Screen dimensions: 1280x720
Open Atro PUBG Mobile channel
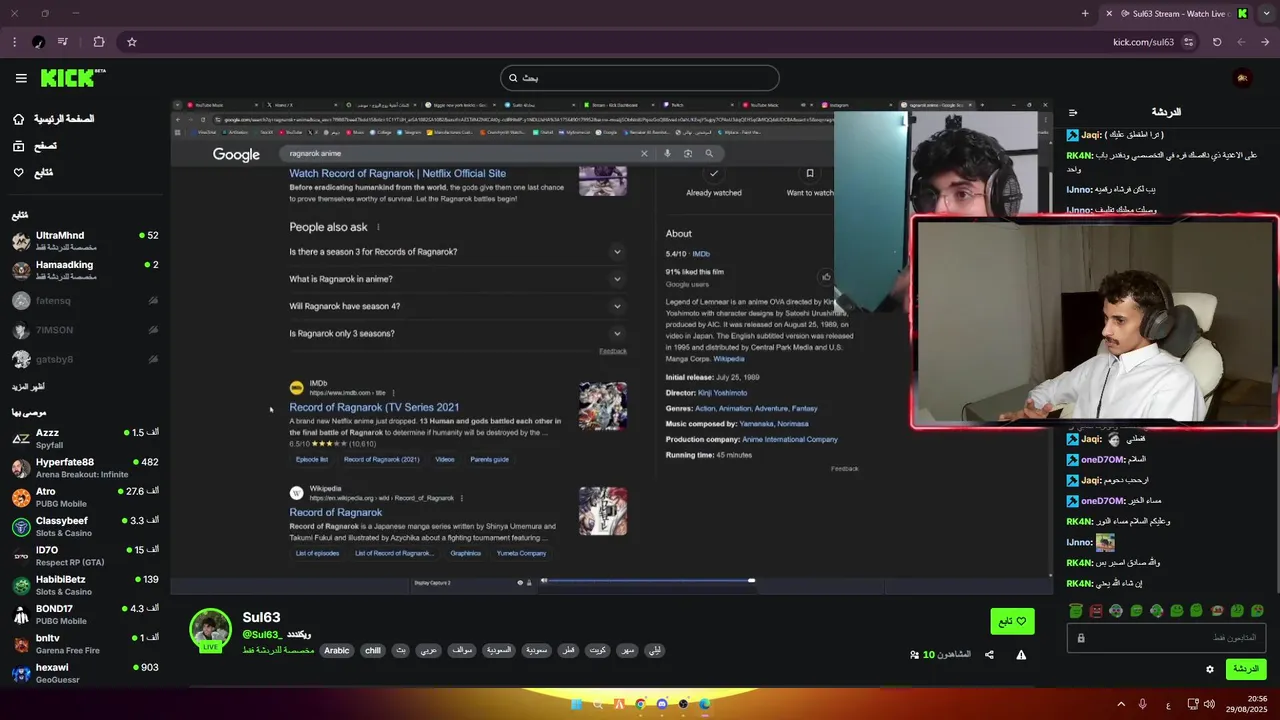click(85, 497)
